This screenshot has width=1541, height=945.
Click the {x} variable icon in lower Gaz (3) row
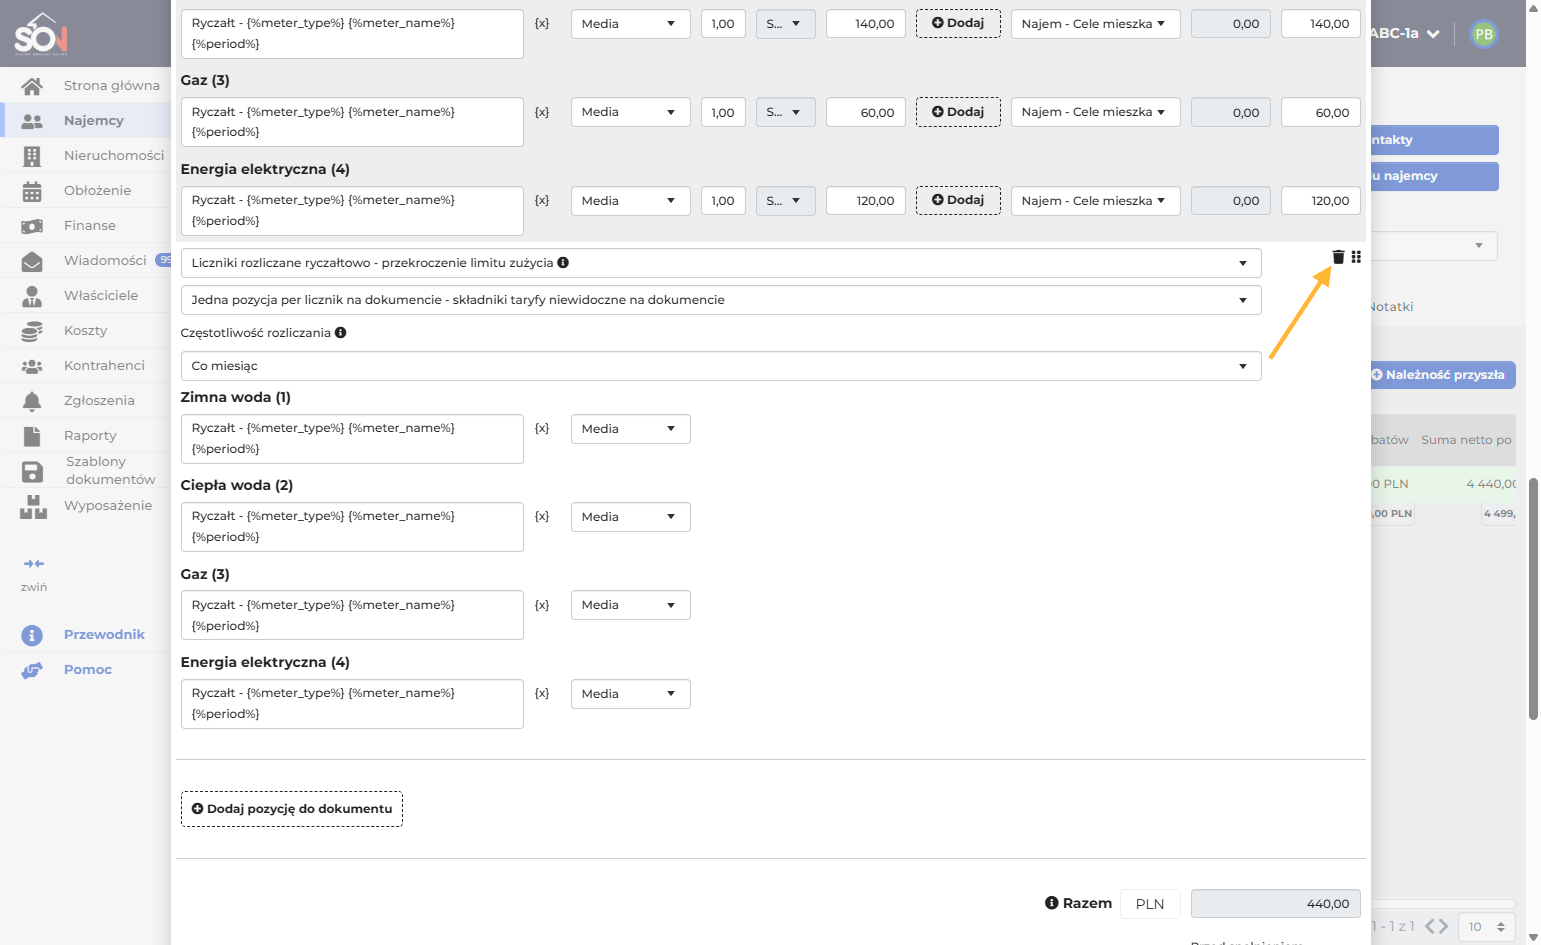coord(542,605)
